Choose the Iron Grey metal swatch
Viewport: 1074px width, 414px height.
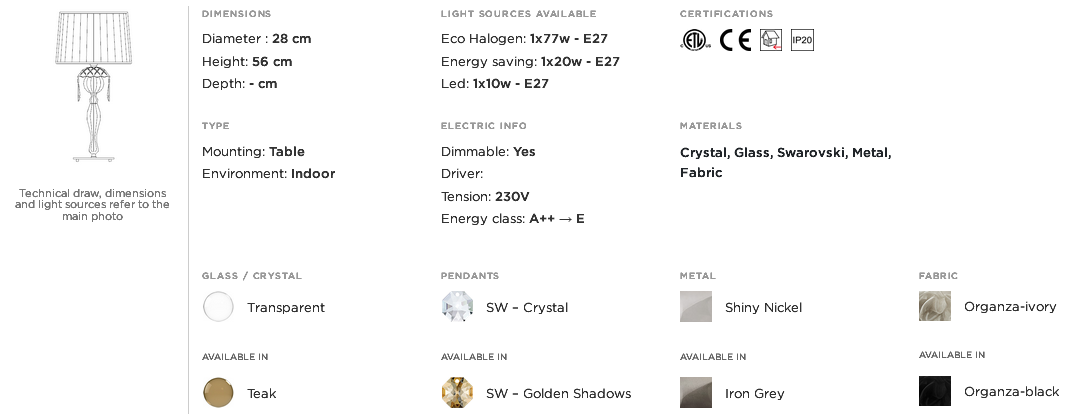(x=696, y=393)
